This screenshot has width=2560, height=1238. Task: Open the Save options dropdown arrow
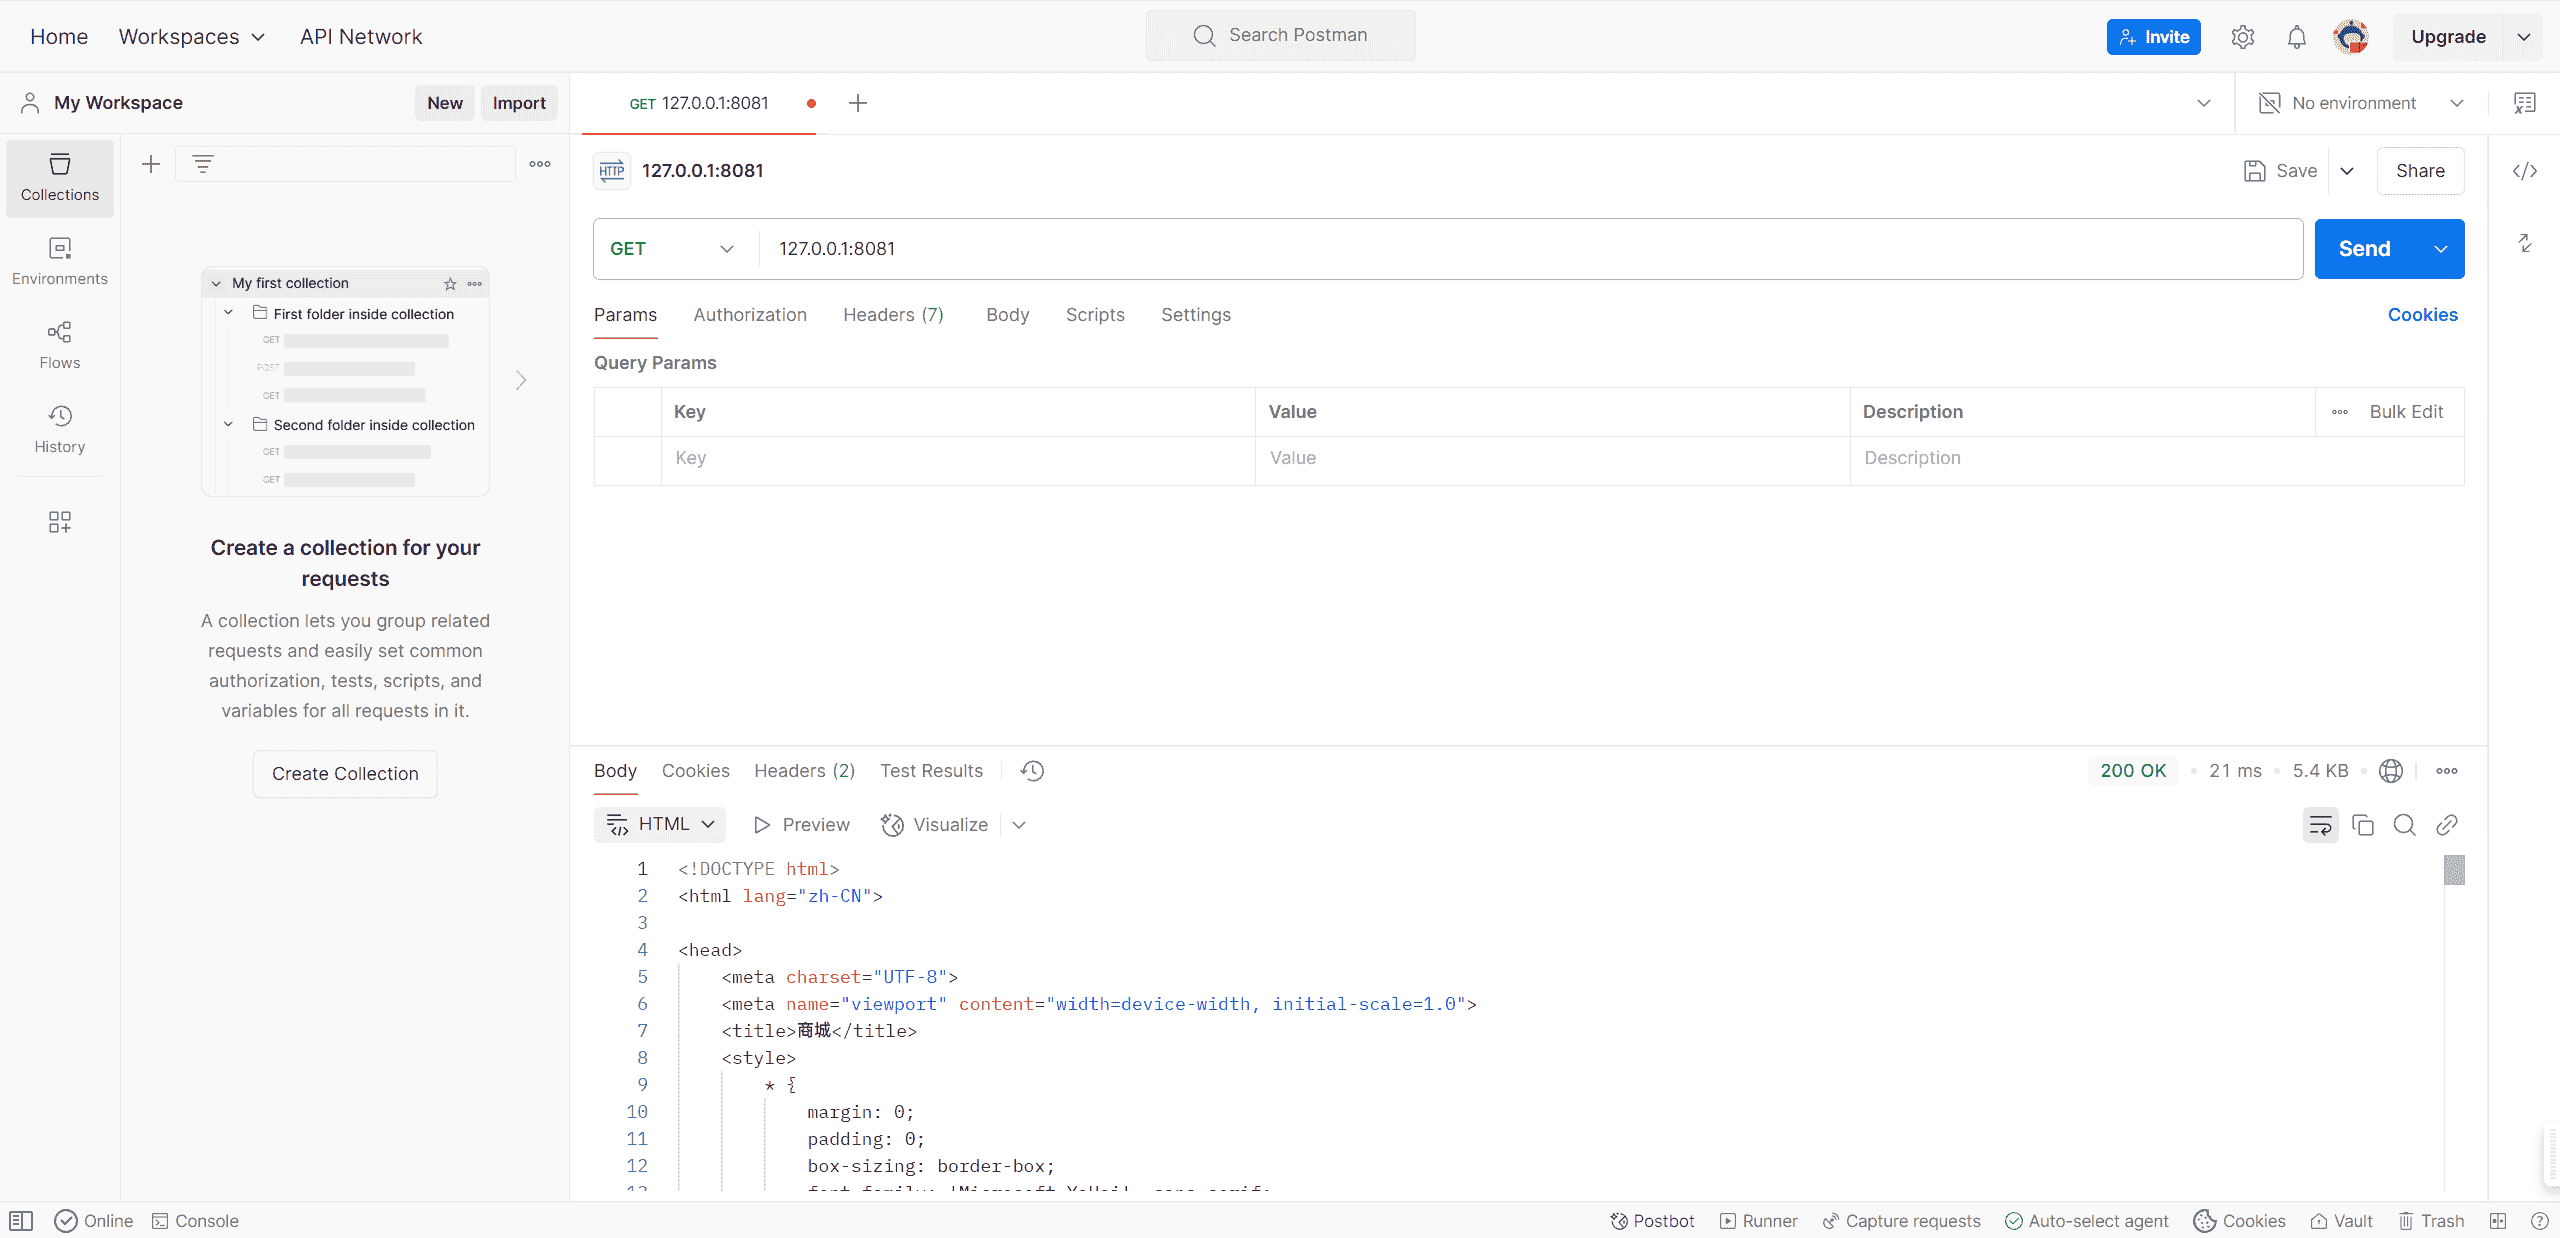tap(2347, 171)
